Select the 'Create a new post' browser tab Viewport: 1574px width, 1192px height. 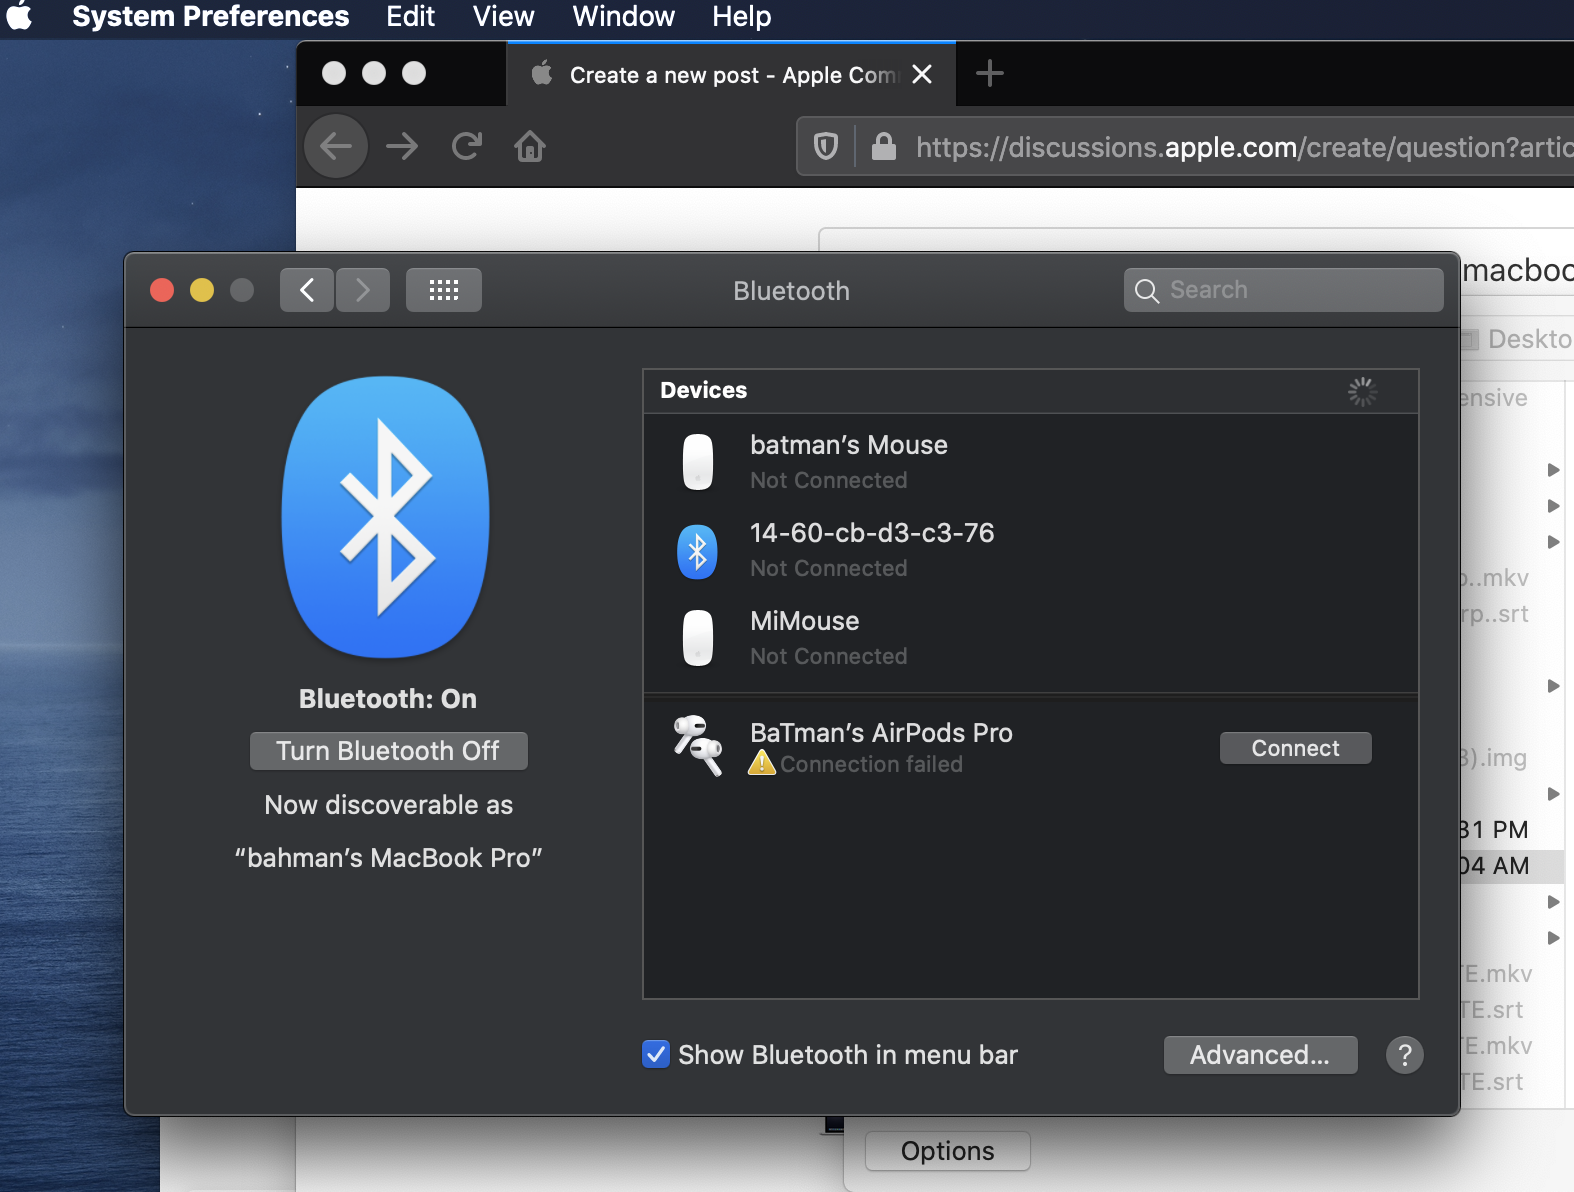(x=731, y=74)
